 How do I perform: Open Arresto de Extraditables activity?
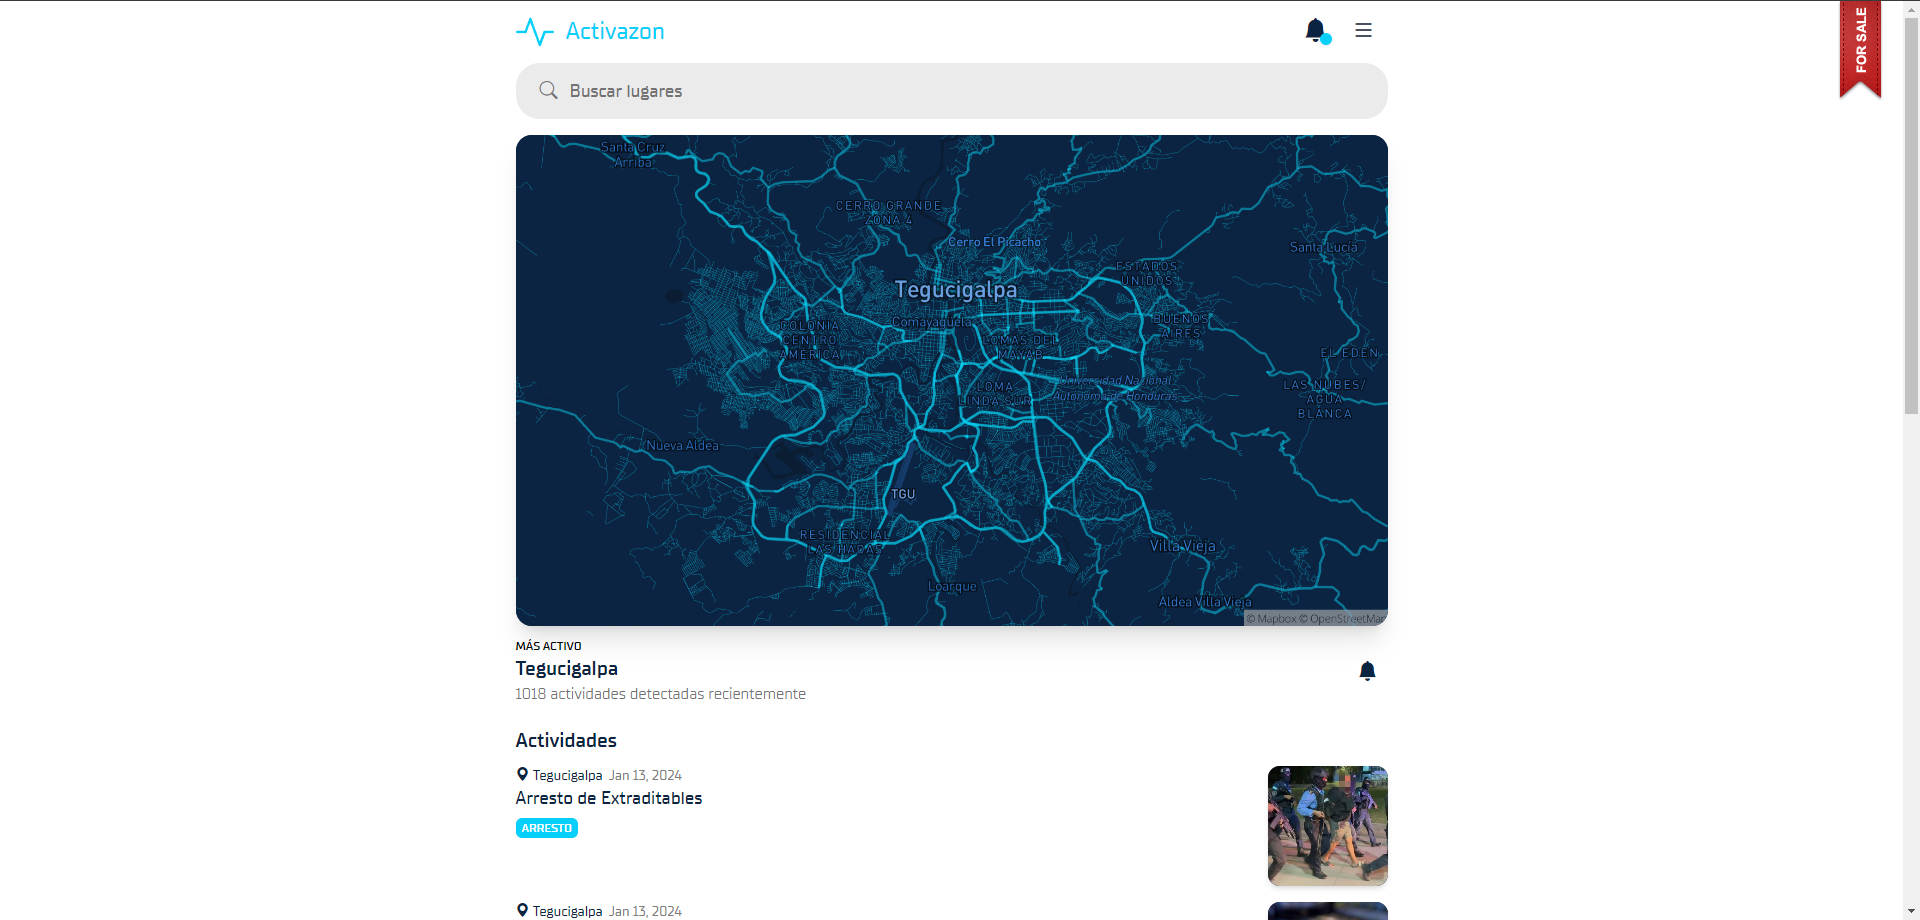608,798
